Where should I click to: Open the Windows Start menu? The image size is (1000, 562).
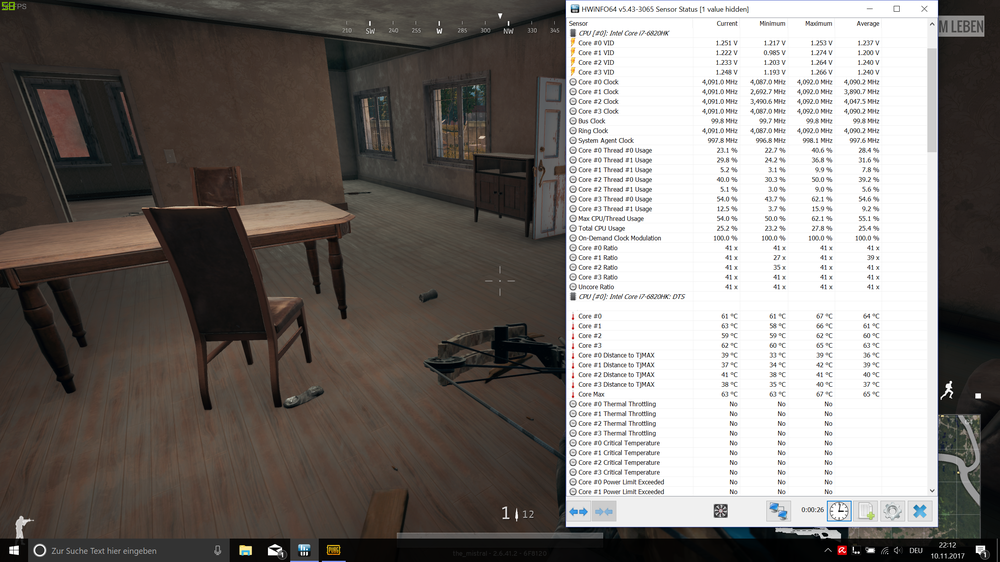coord(14,550)
